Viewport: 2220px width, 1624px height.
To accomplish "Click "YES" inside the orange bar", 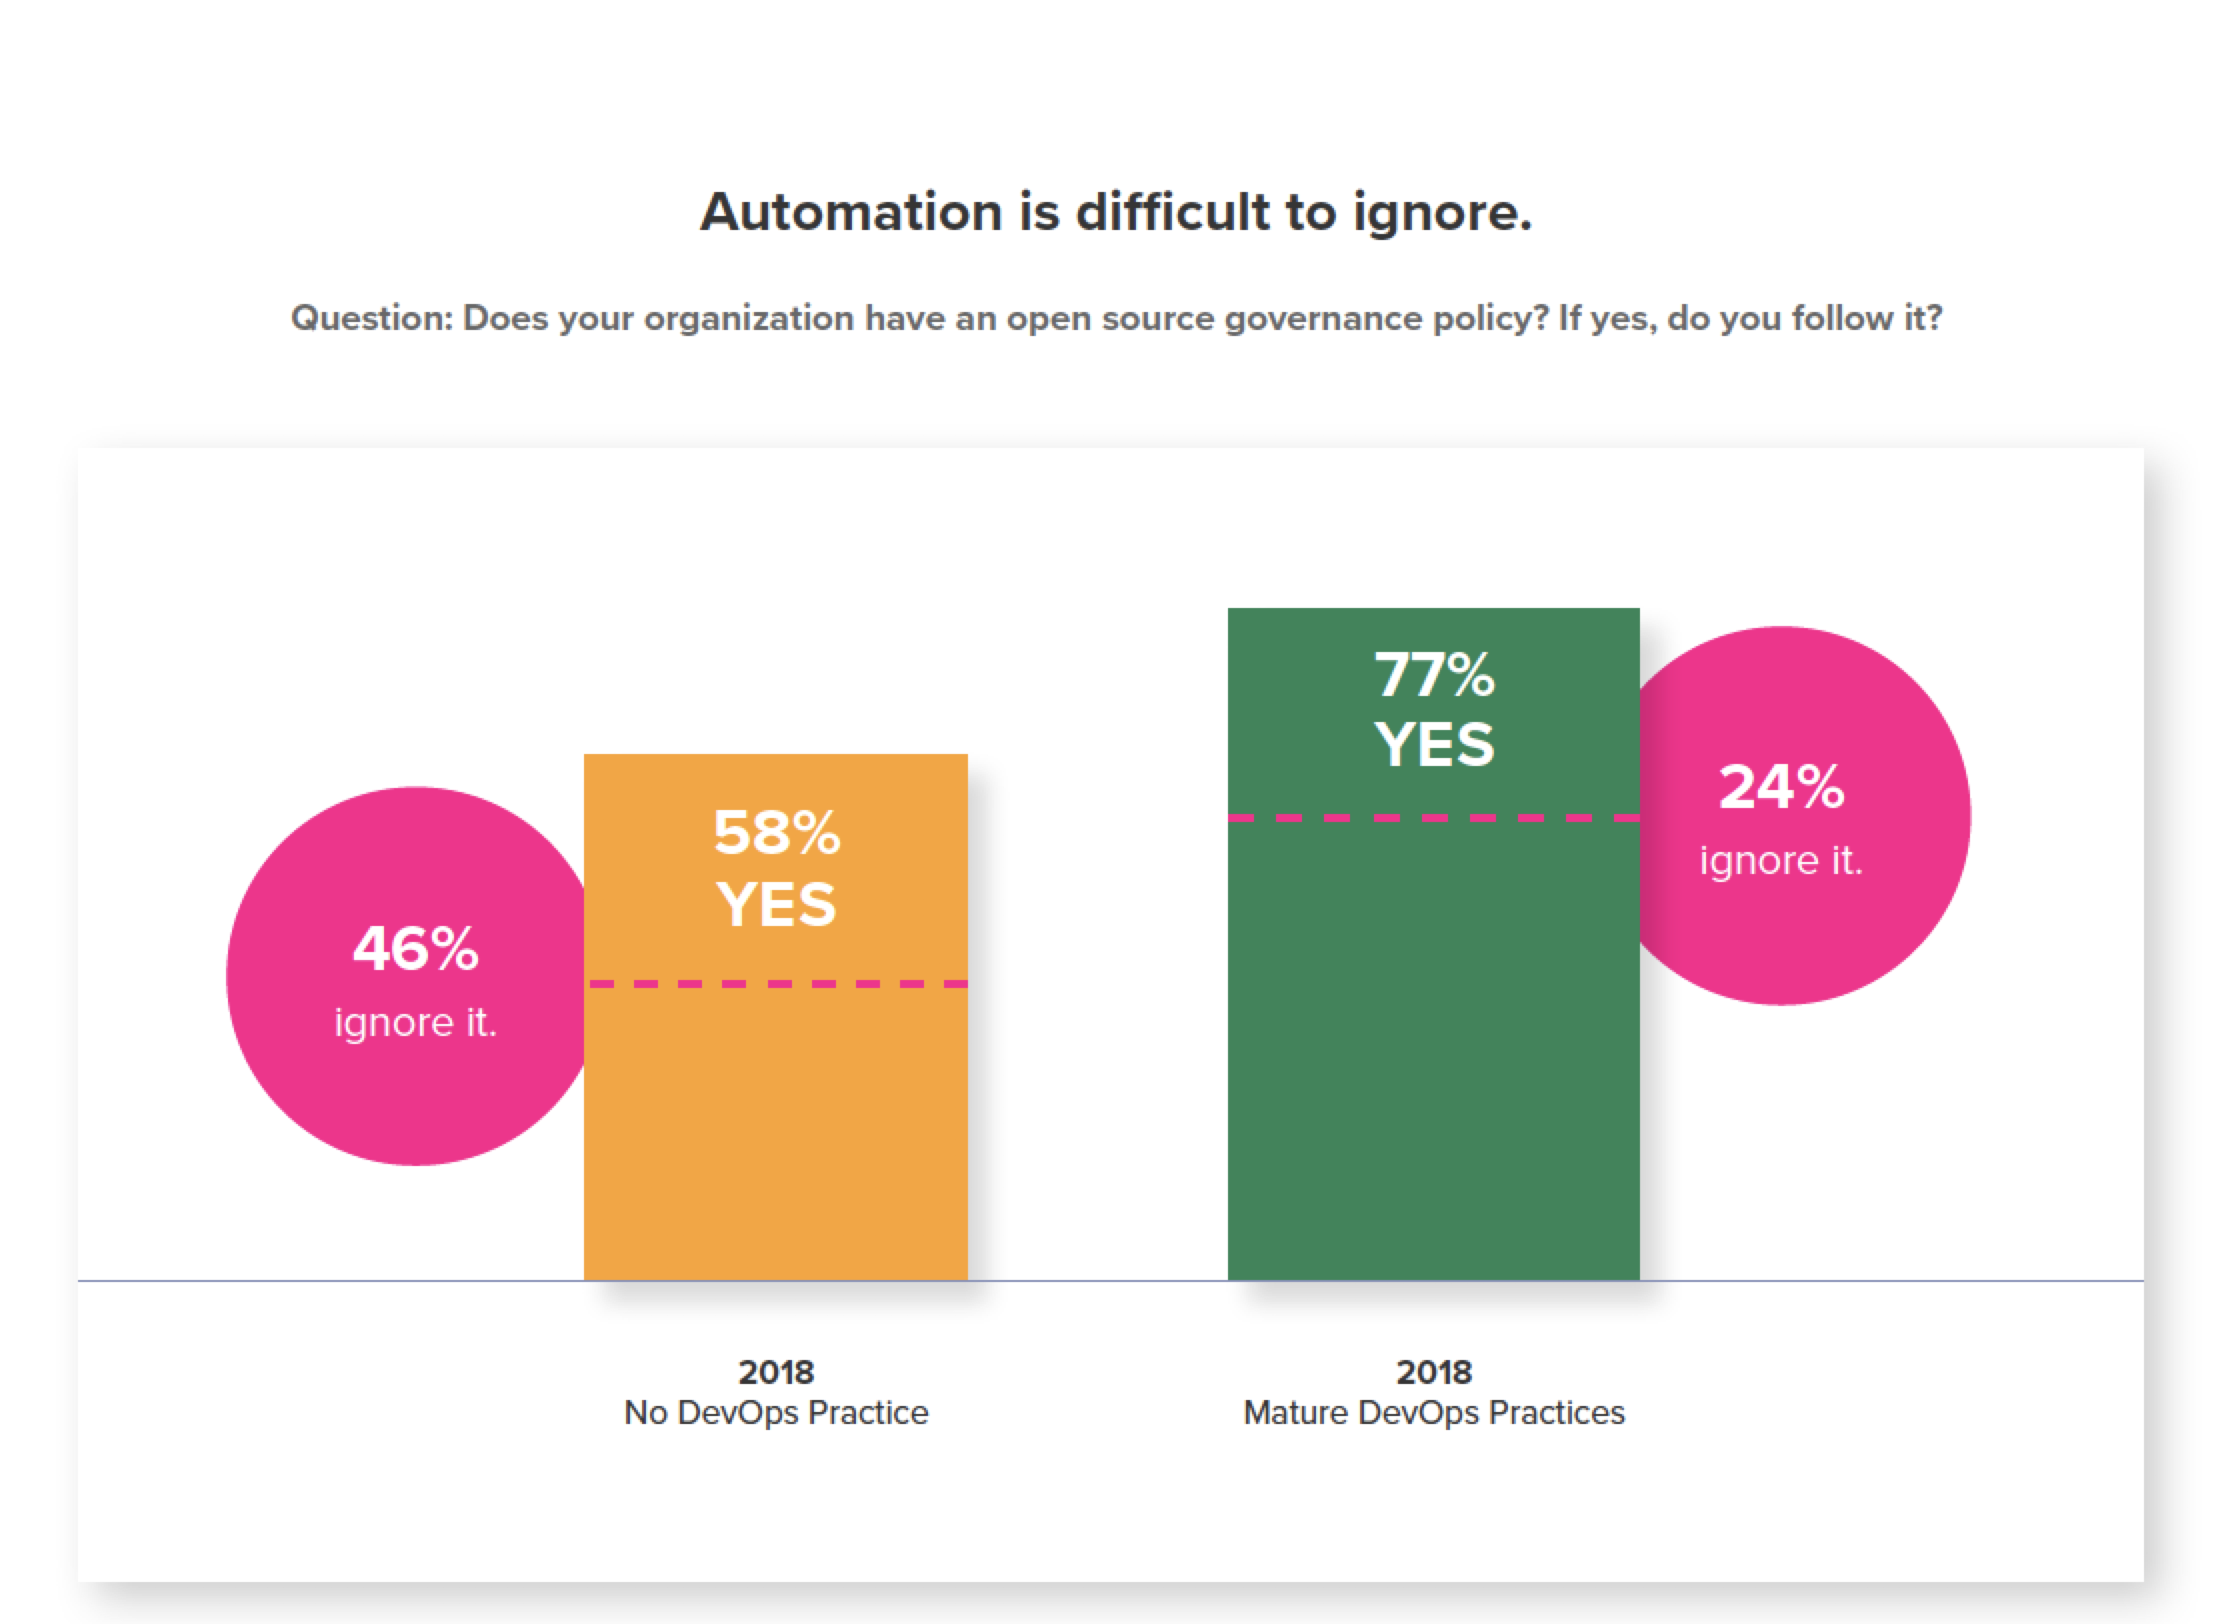I will [776, 904].
